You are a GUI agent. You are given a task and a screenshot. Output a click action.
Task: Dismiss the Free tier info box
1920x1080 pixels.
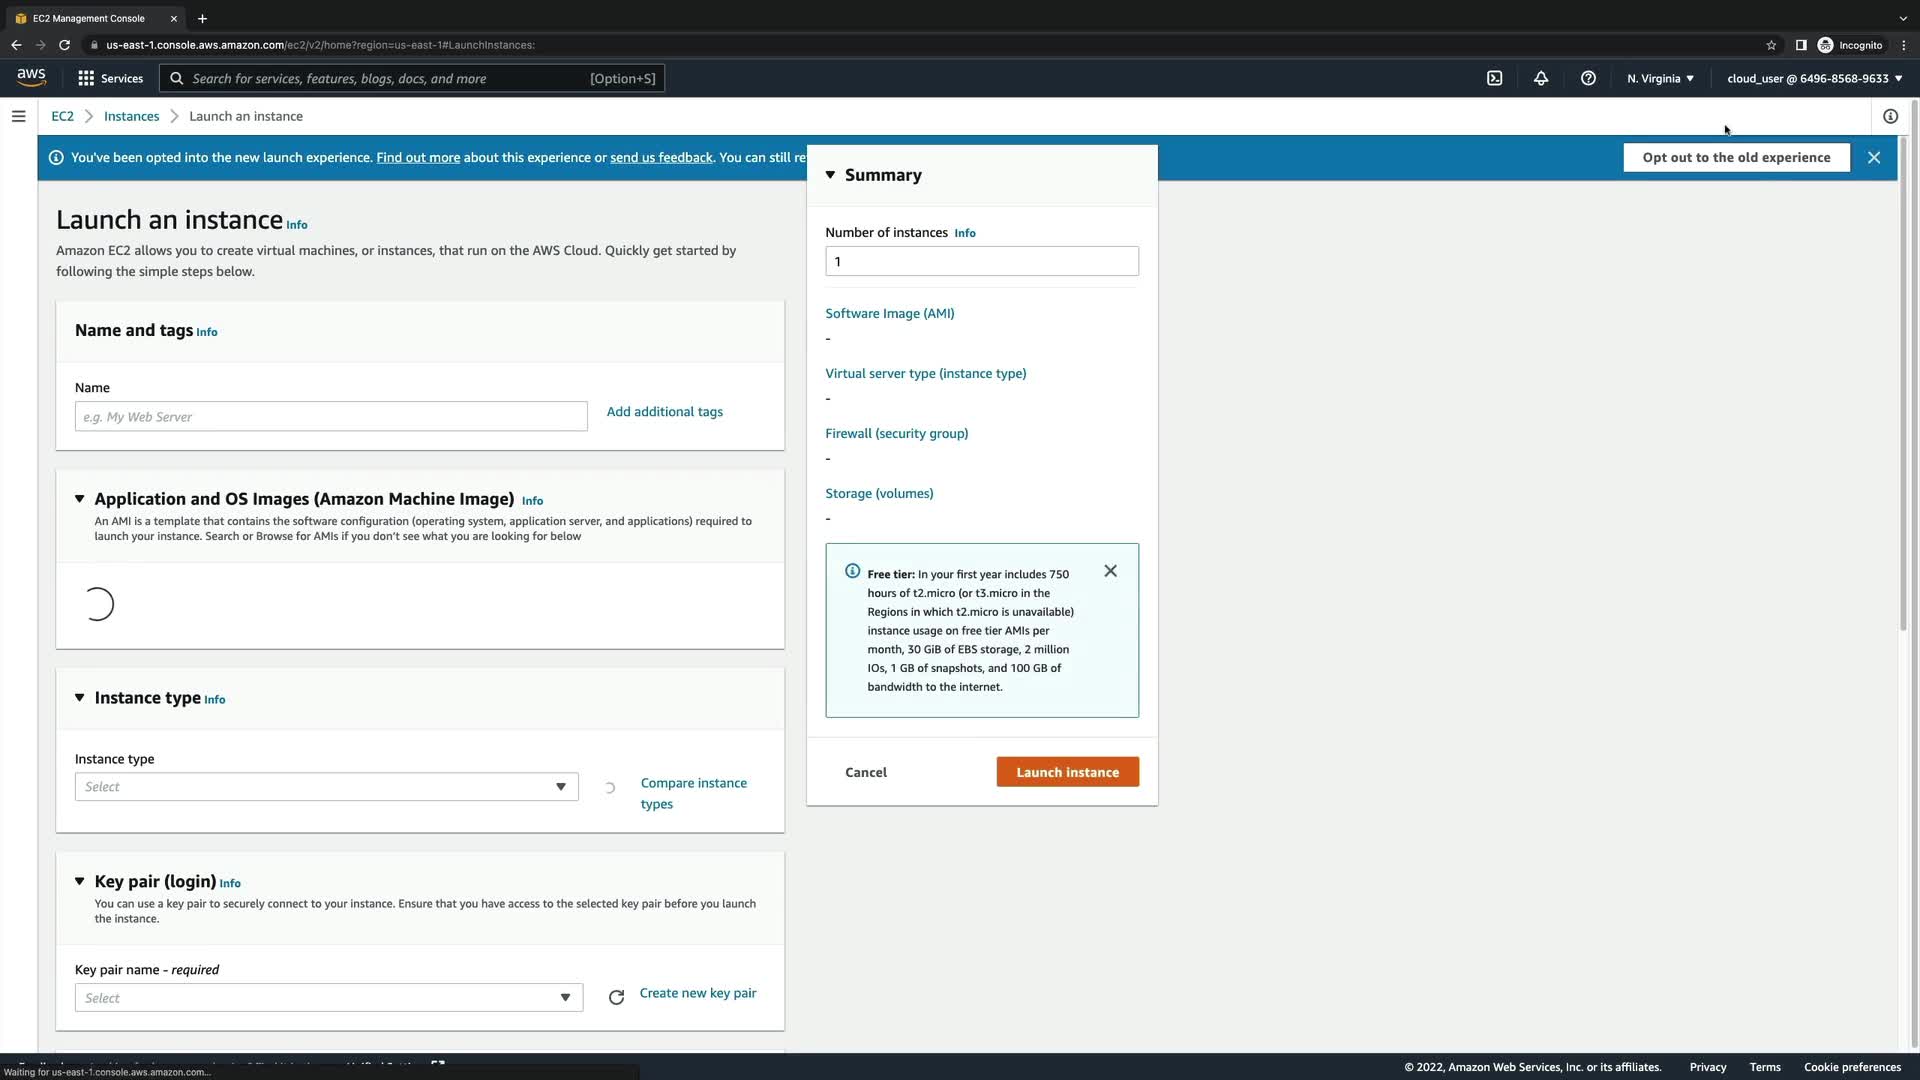[x=1110, y=571]
